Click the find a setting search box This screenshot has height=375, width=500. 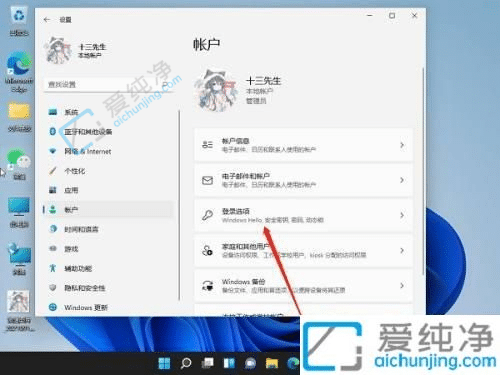tap(108, 84)
